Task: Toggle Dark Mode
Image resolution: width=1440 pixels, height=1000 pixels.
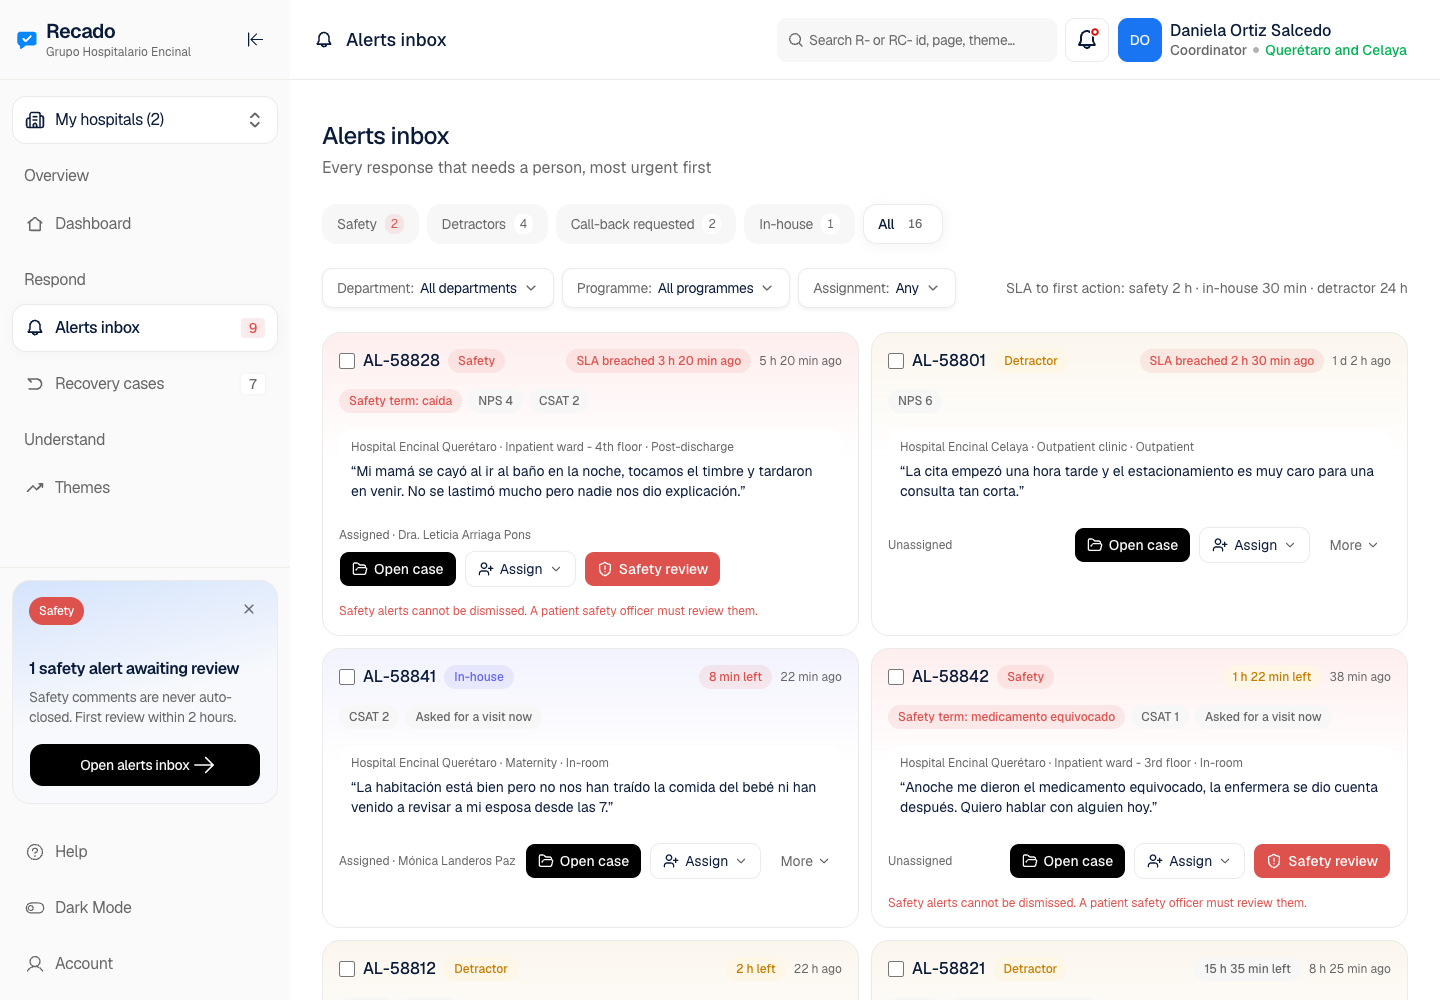Action: (145, 908)
